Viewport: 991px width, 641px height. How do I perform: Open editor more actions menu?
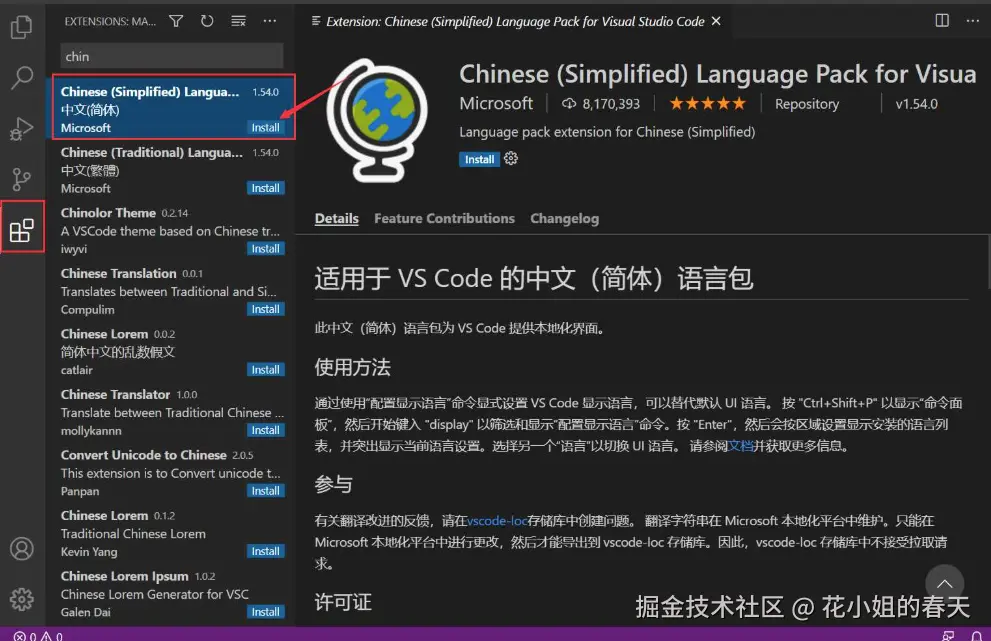coord(973,21)
